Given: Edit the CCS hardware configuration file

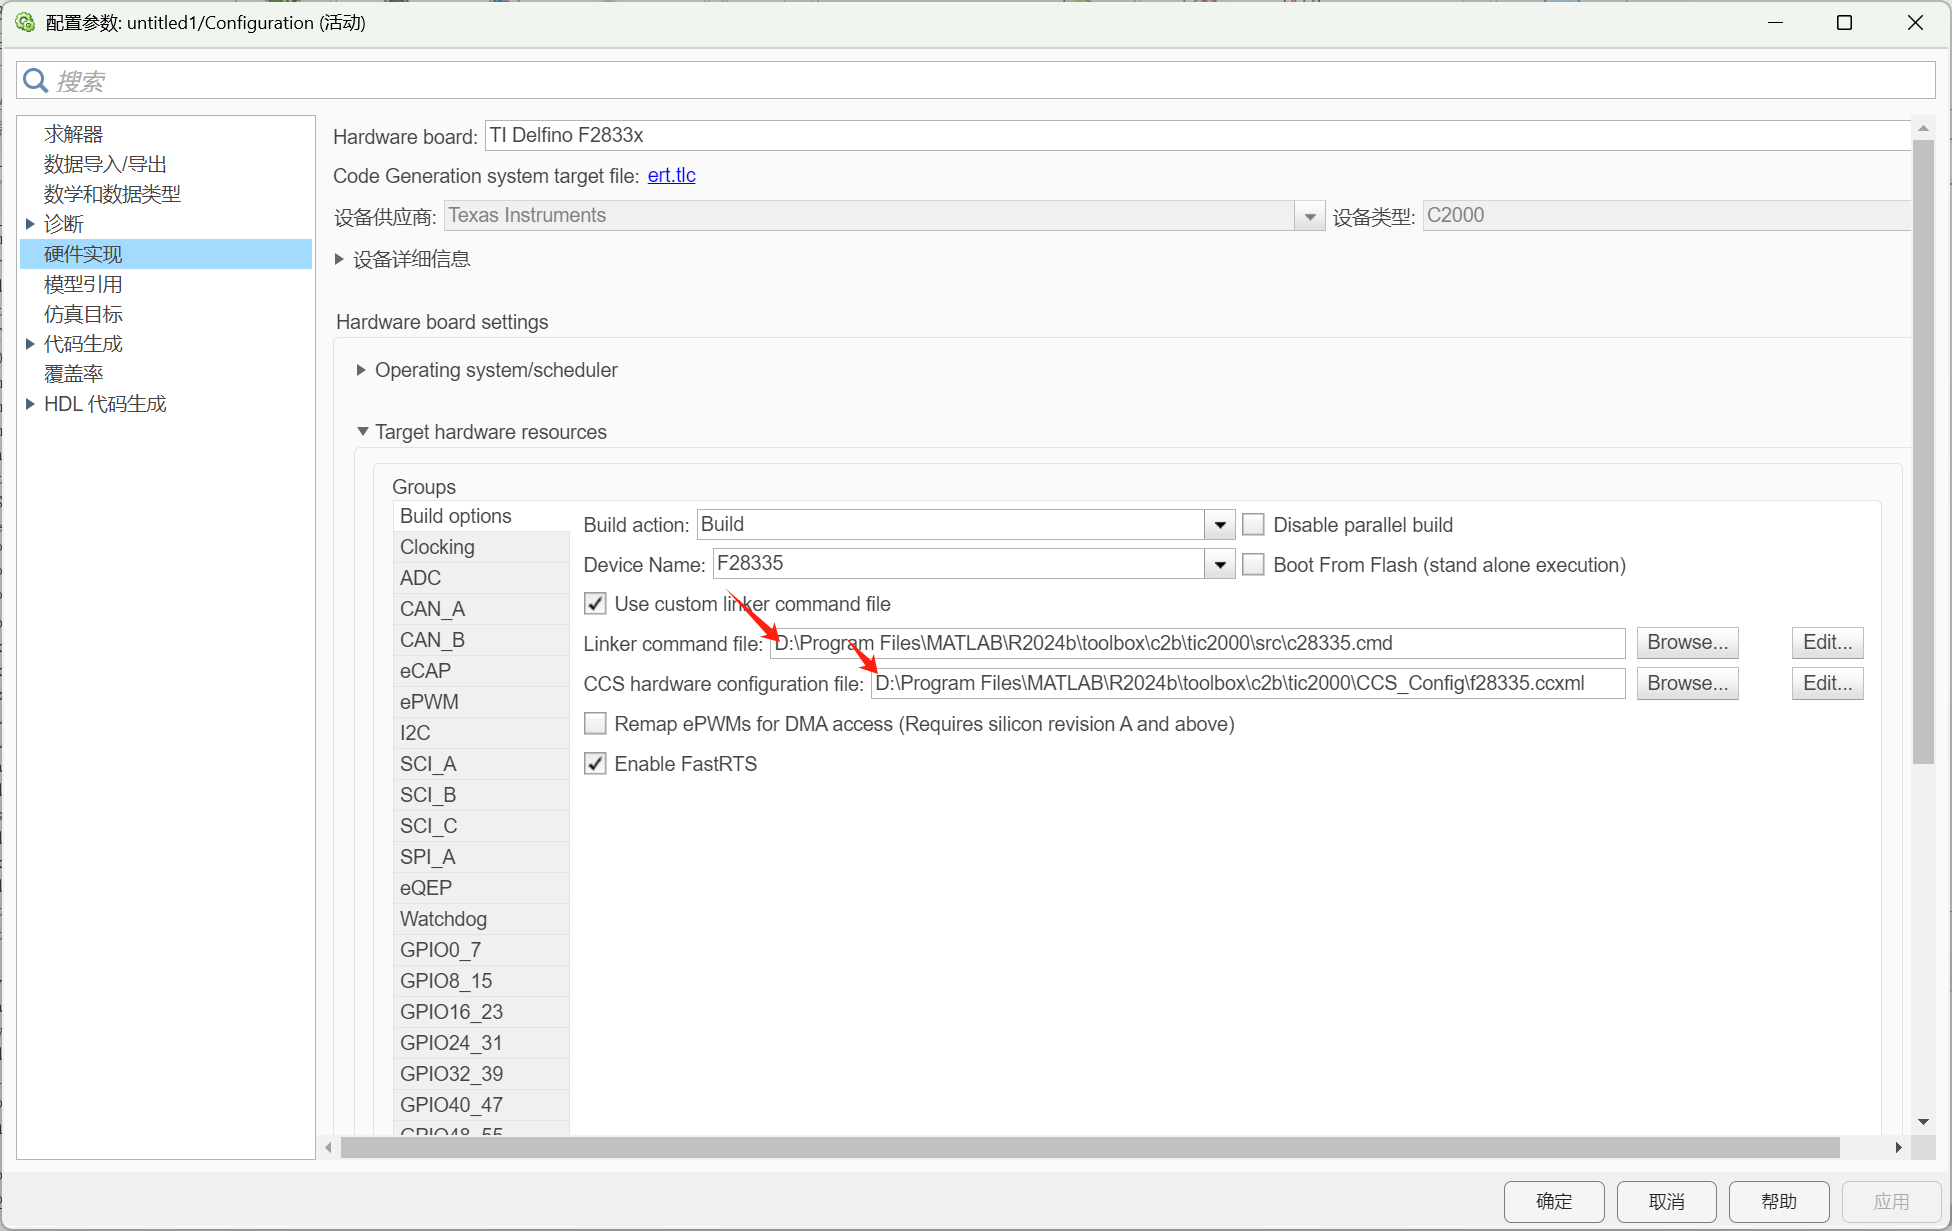Looking at the screenshot, I should 1827,684.
